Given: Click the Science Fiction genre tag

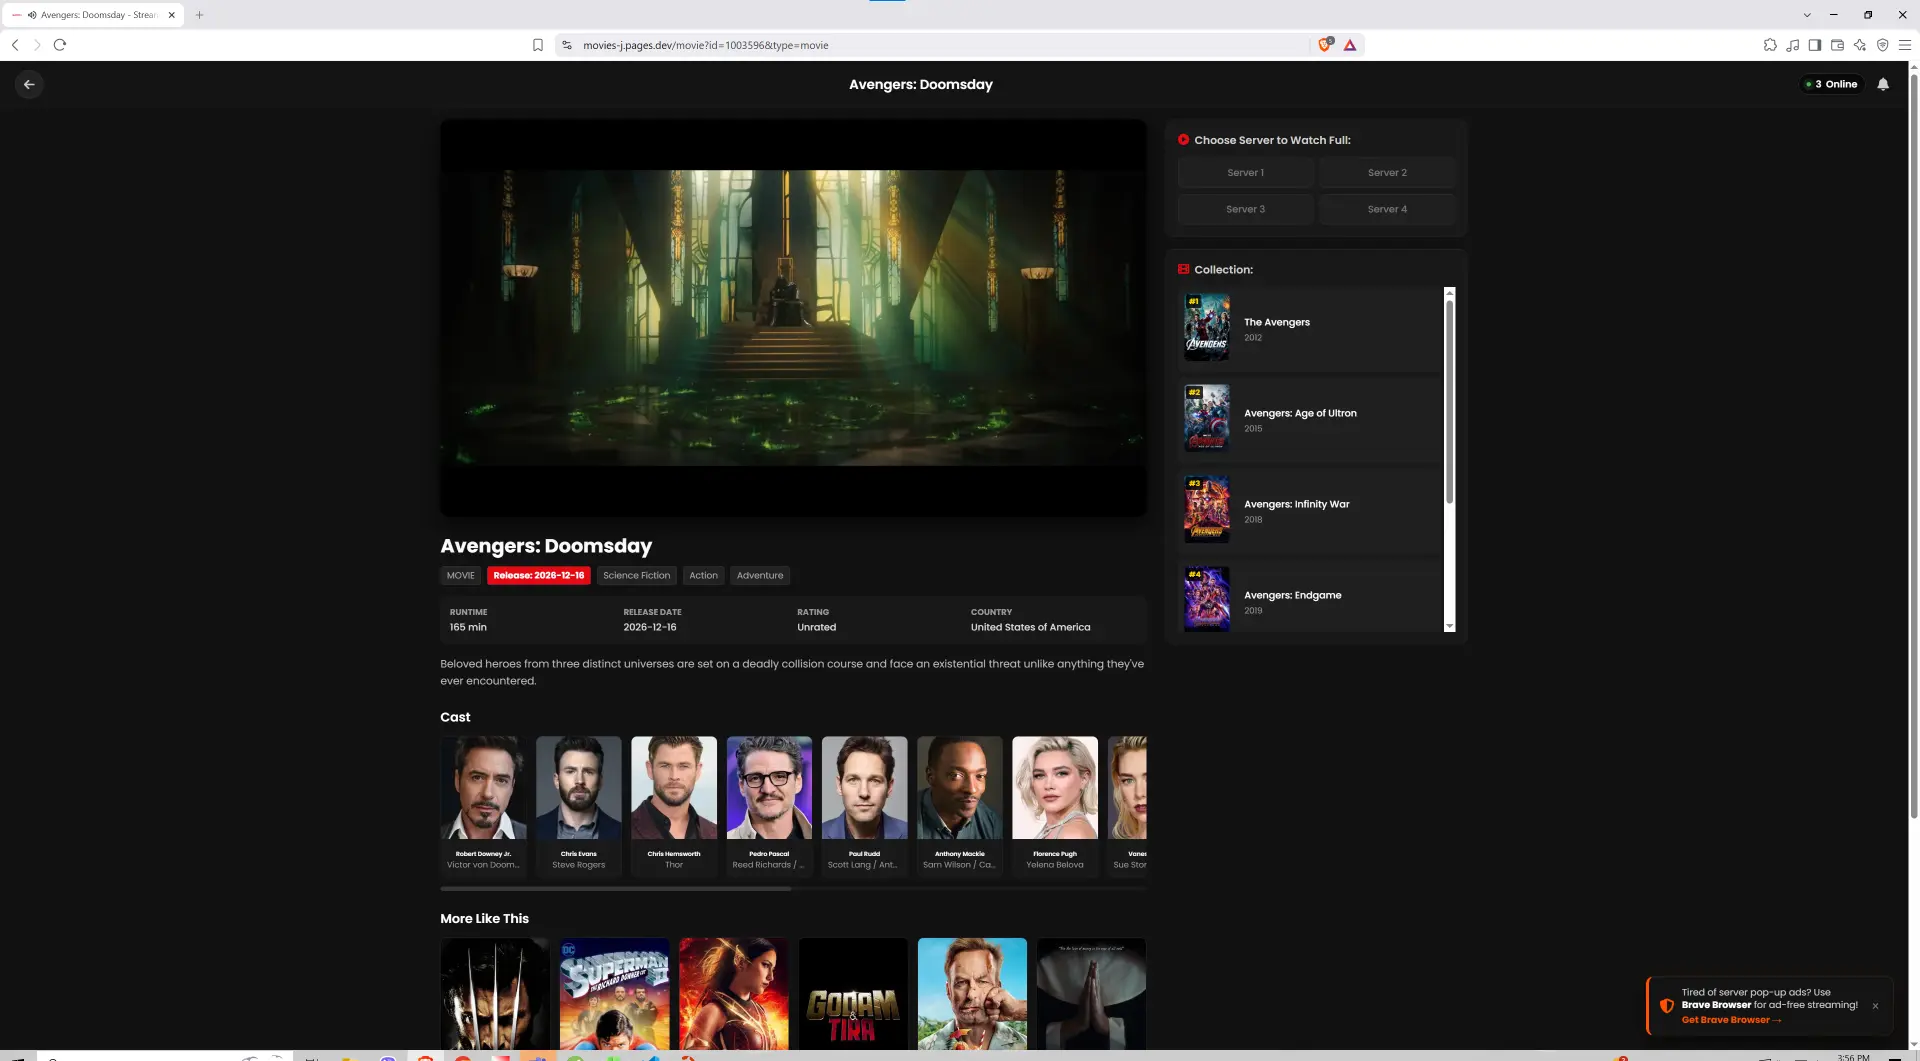Looking at the screenshot, I should coord(636,576).
